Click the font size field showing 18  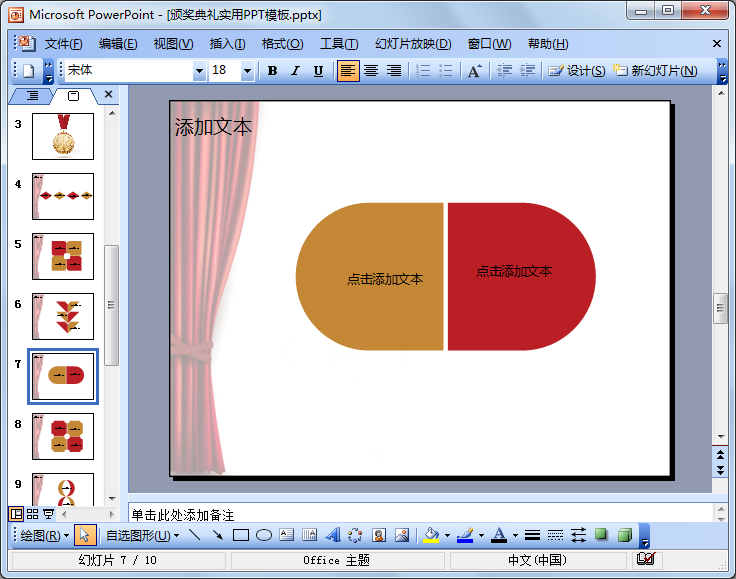point(225,71)
